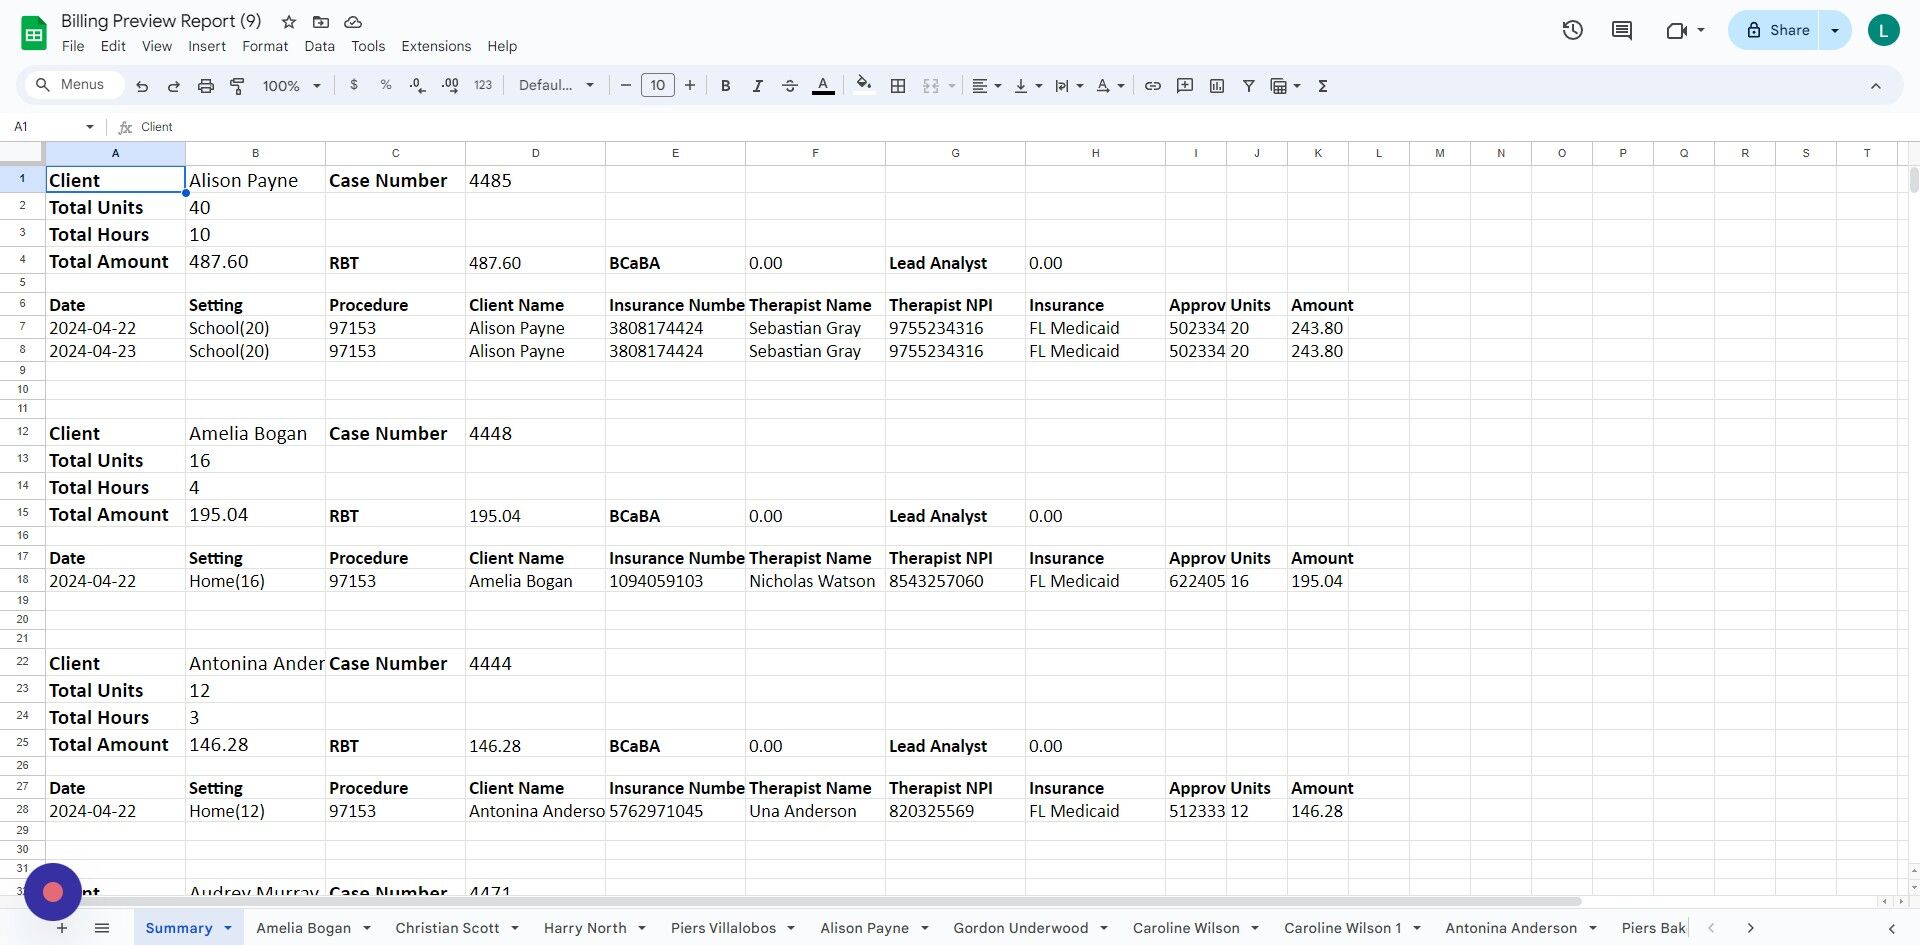Switch to the Harry North sheet tab

coord(585,928)
